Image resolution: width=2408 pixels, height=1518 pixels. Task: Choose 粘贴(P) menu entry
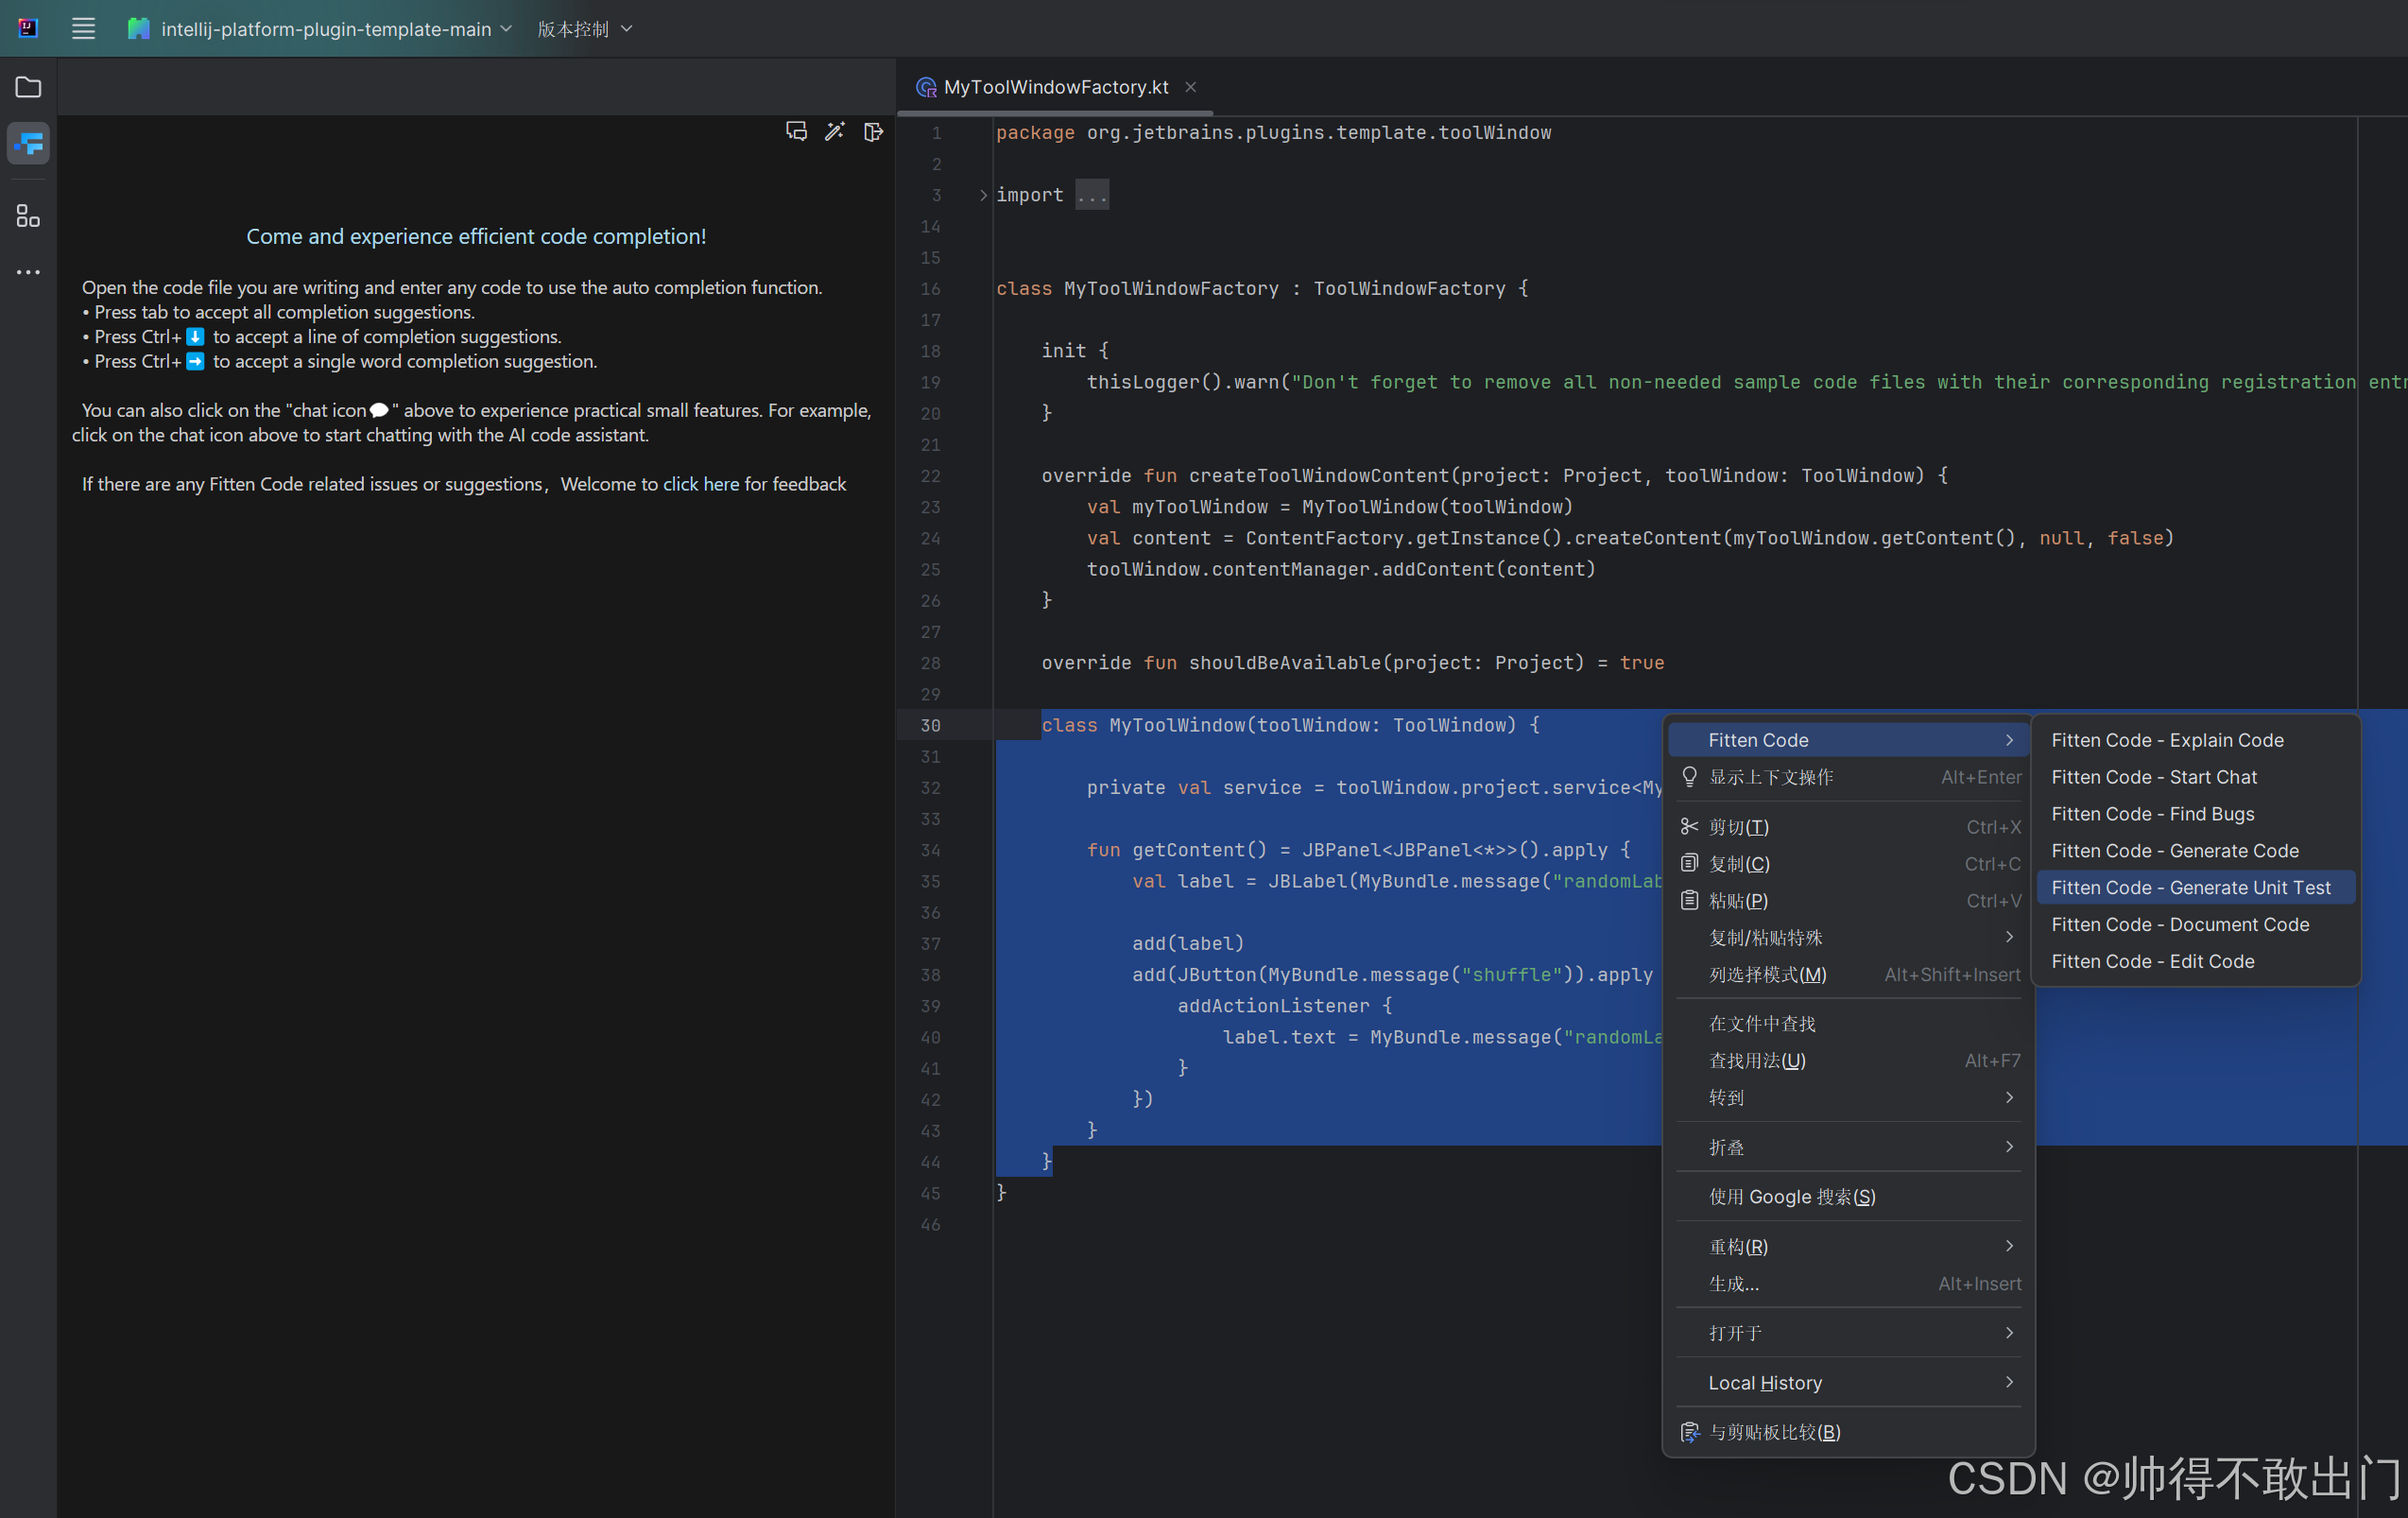1849,901
